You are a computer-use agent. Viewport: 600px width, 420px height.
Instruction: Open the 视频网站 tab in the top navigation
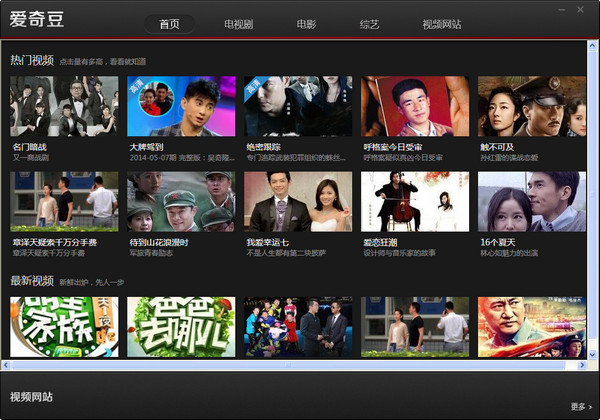(x=445, y=23)
